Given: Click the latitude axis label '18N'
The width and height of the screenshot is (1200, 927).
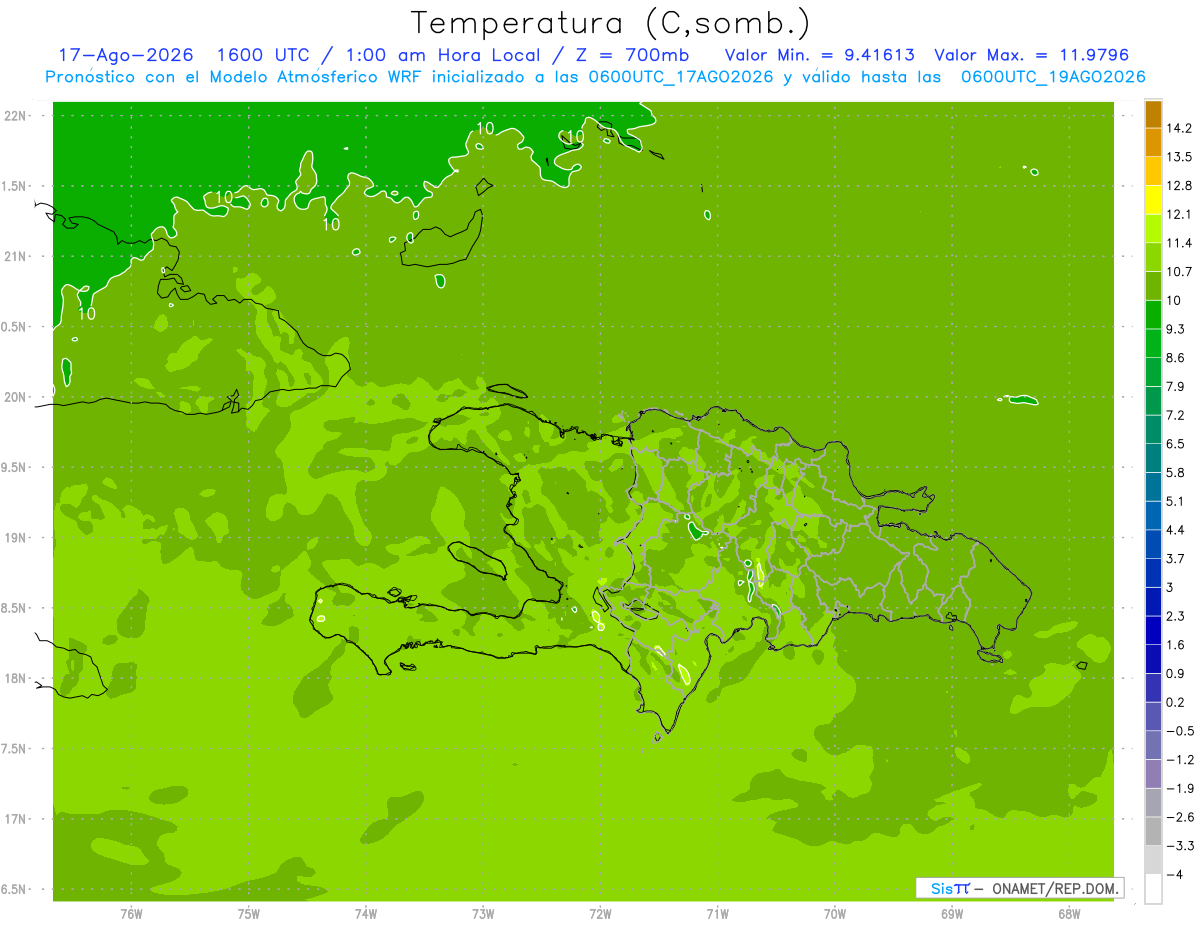Looking at the screenshot, I should pyautogui.click(x=16, y=678).
